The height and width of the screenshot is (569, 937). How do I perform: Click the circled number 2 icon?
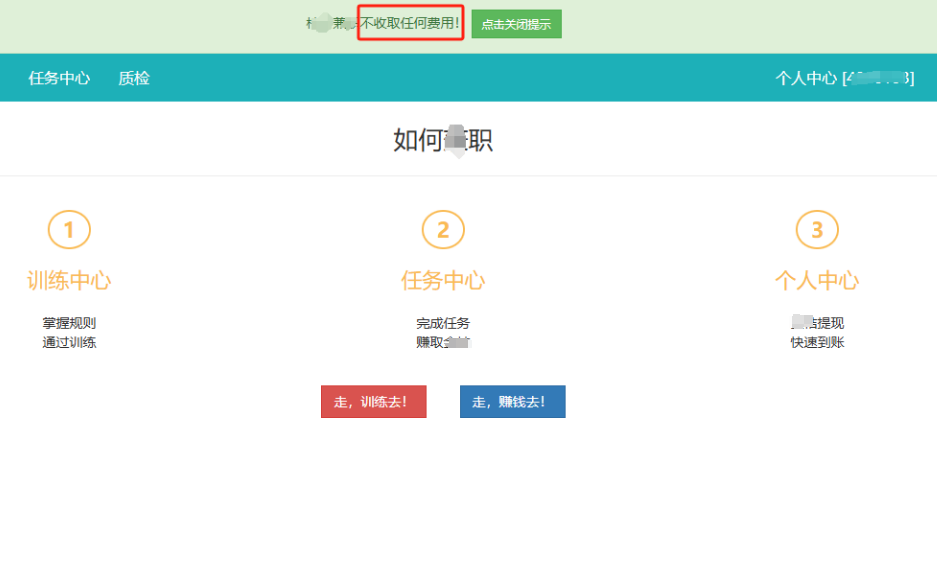click(x=443, y=230)
